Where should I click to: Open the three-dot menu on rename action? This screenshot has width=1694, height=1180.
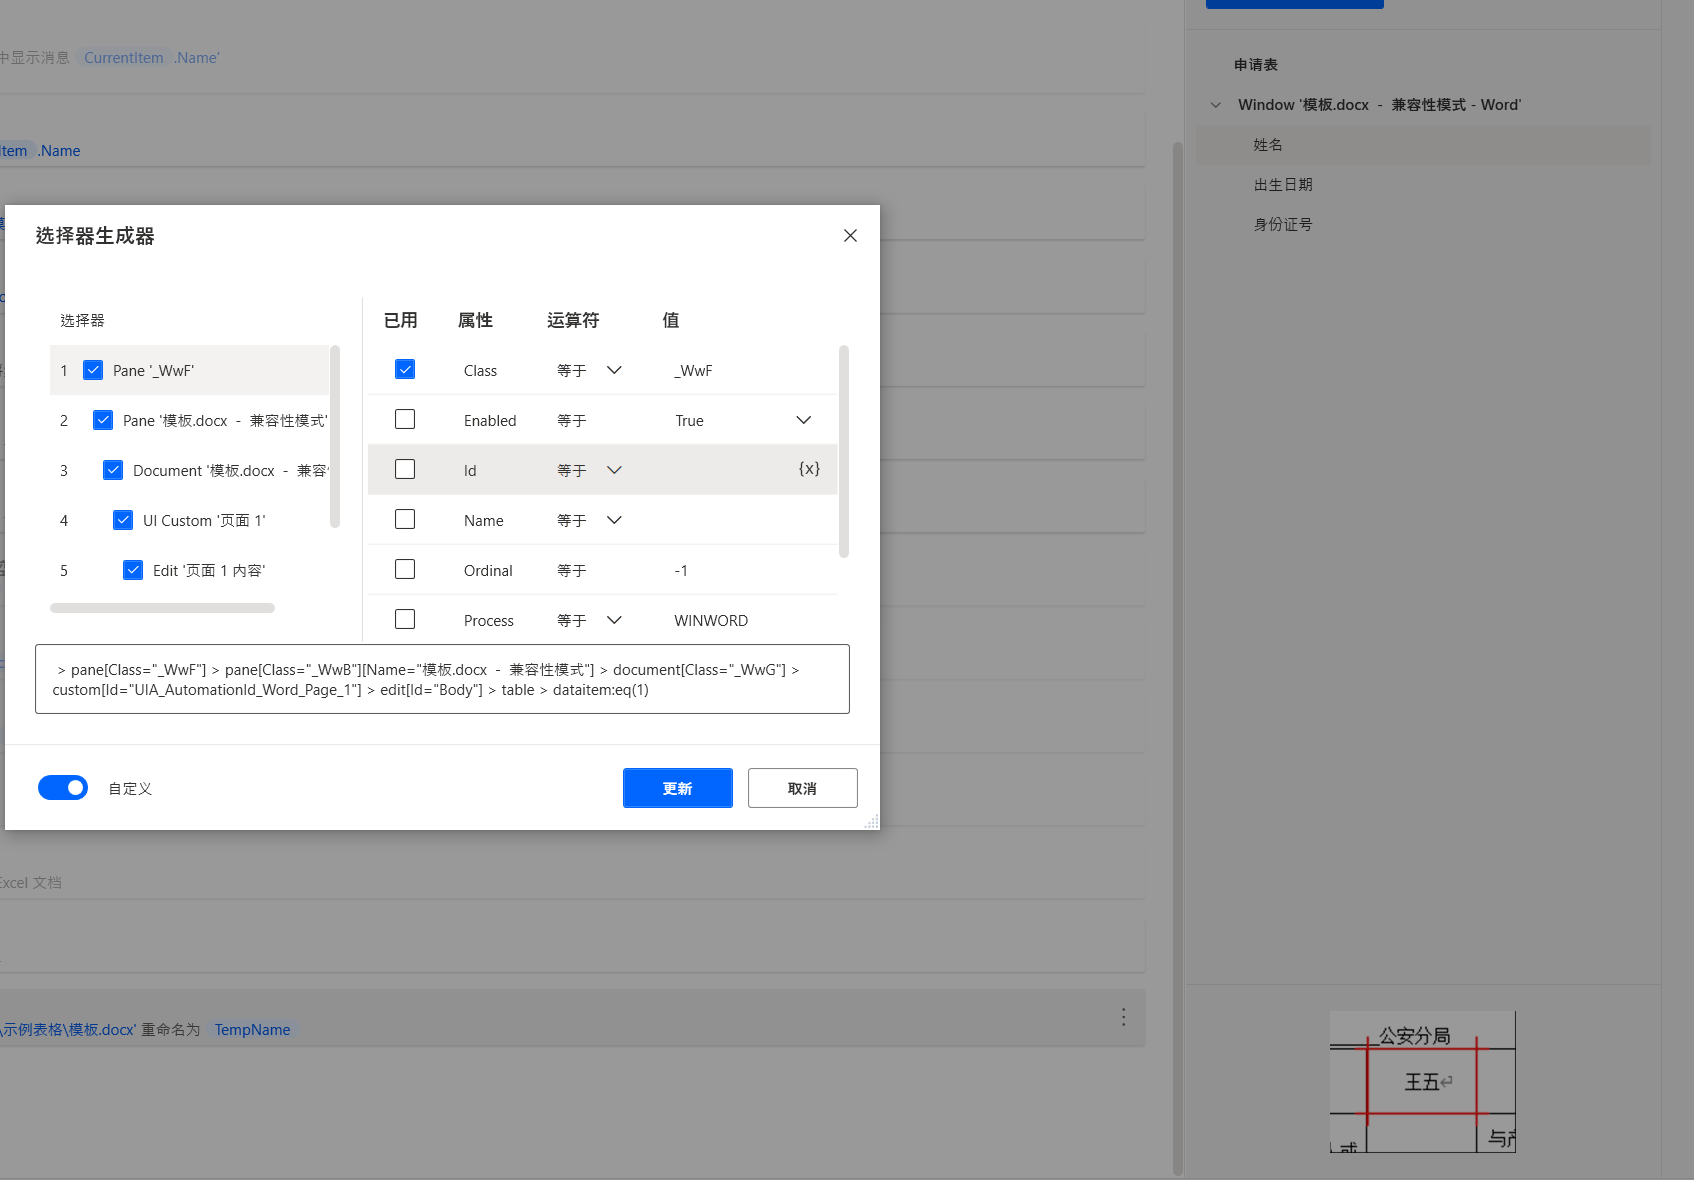click(1123, 1017)
